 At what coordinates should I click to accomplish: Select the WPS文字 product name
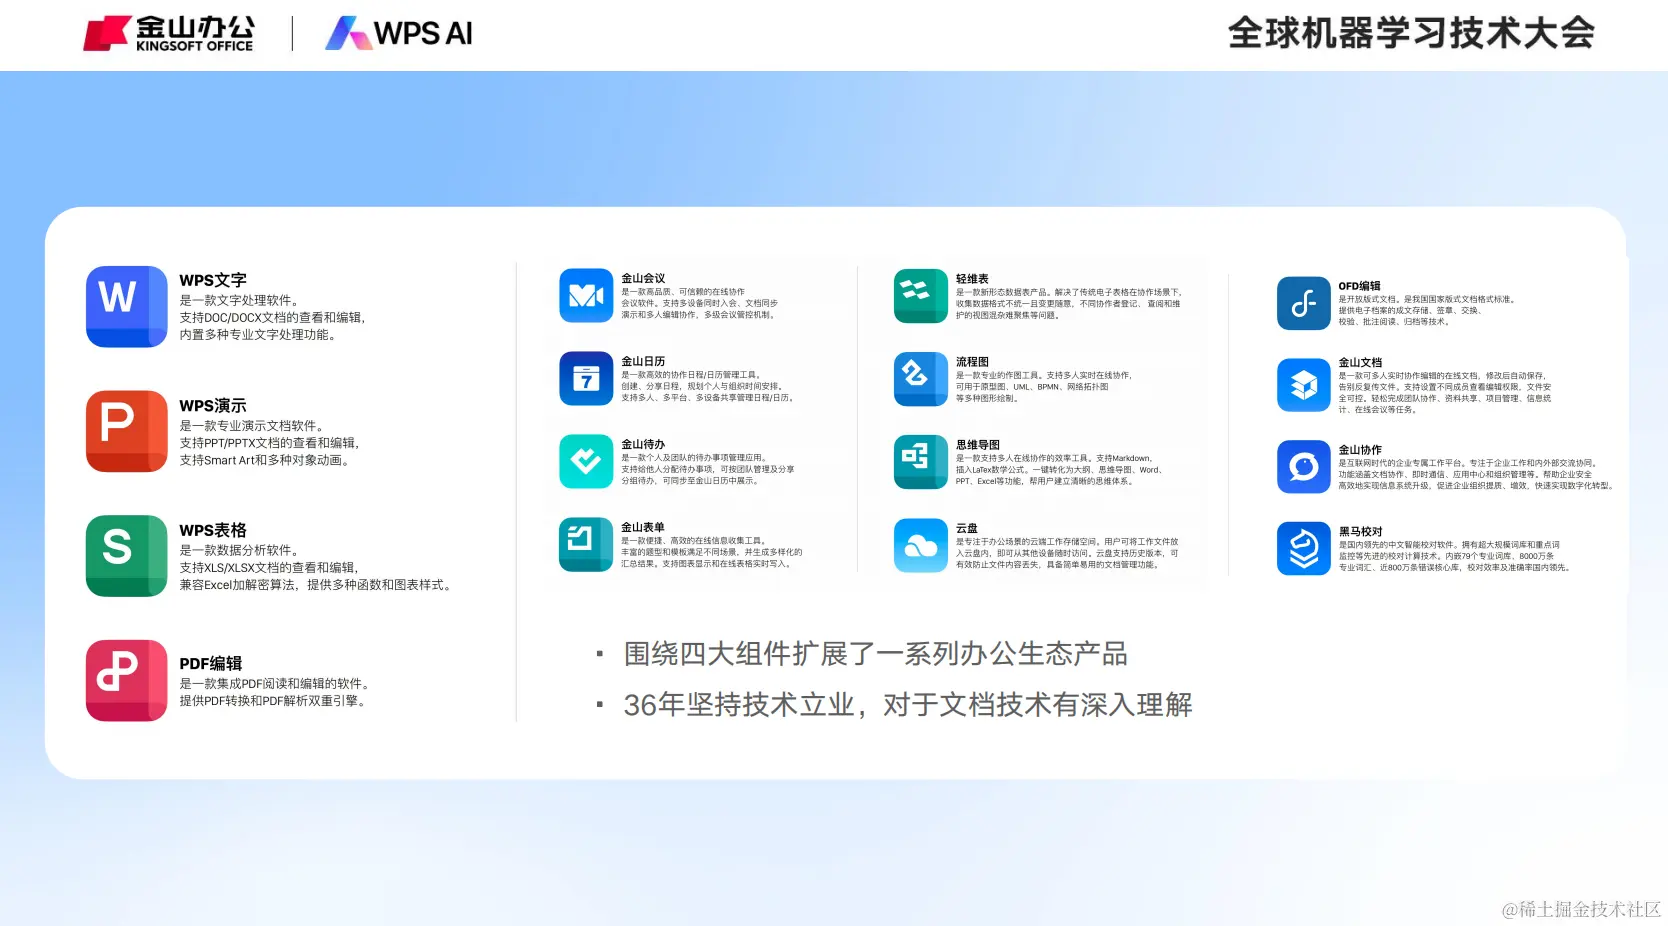tap(213, 280)
